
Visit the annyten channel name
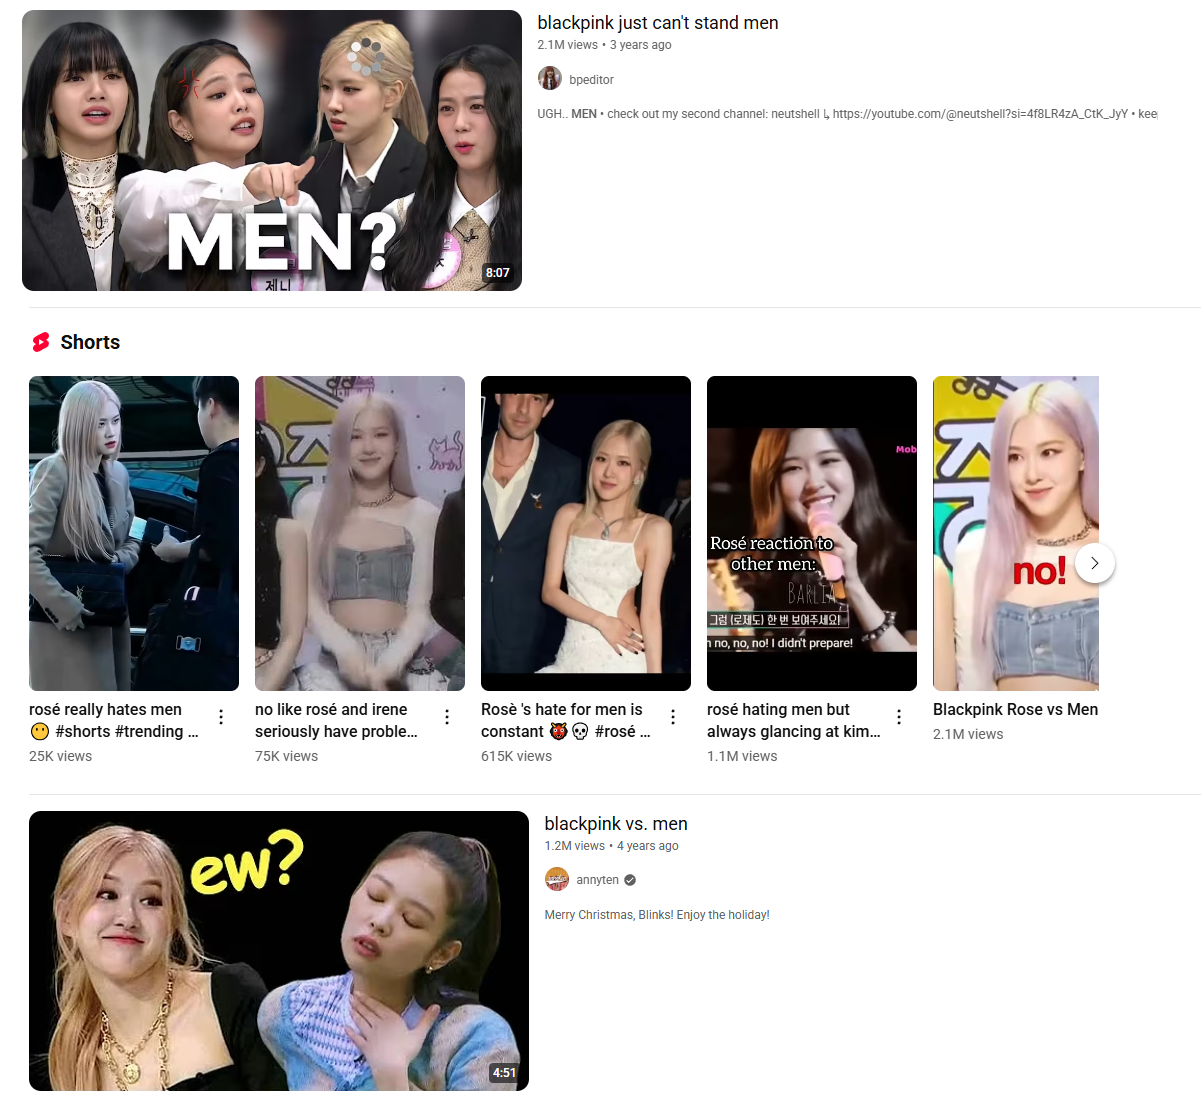[x=597, y=880]
